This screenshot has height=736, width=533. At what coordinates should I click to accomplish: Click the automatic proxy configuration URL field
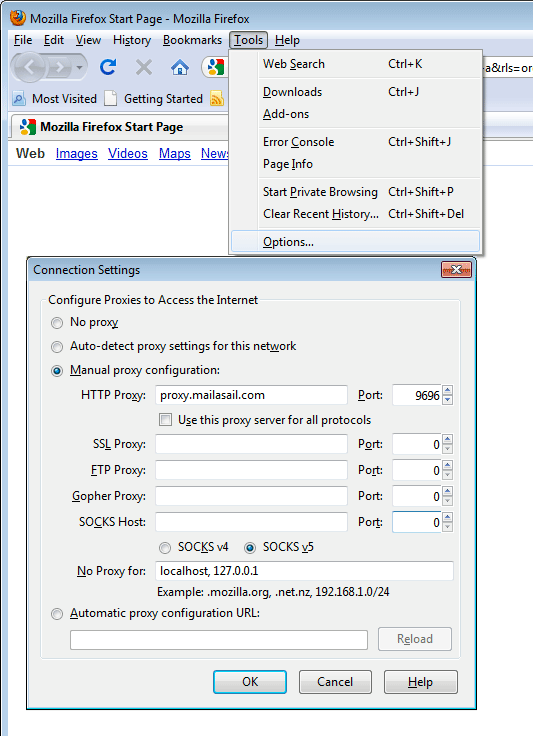coord(219,640)
